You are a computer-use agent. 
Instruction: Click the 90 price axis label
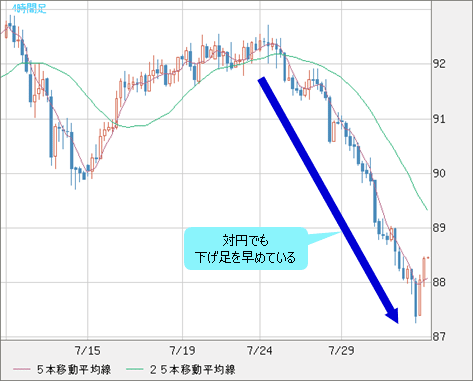(x=439, y=173)
